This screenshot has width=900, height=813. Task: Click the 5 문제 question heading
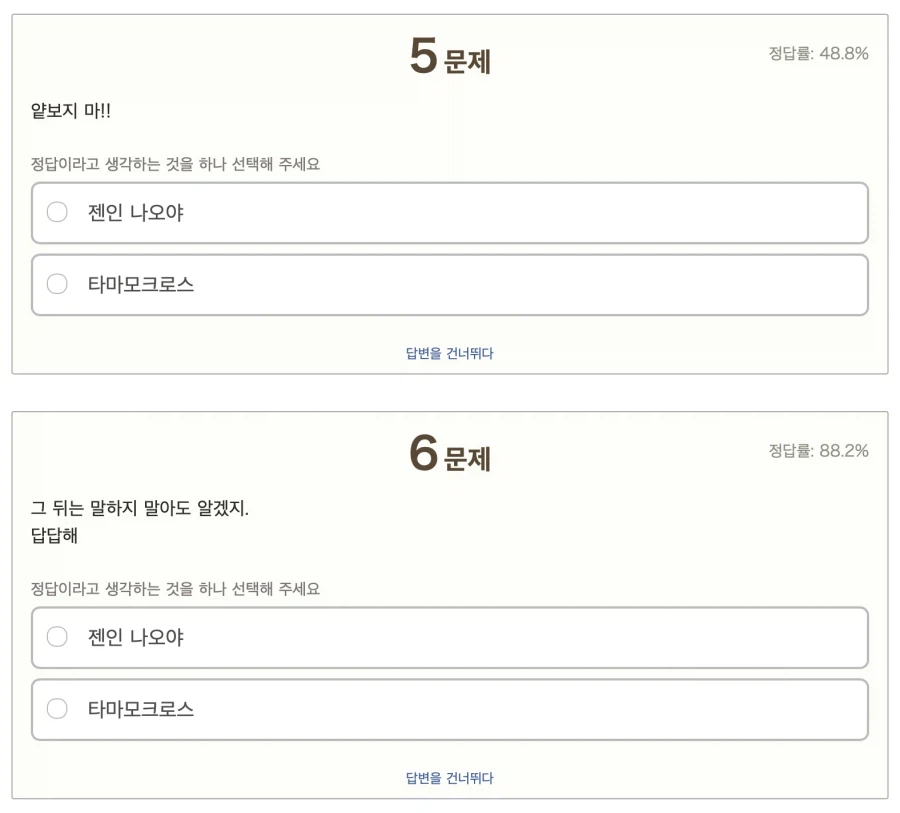click(x=449, y=57)
